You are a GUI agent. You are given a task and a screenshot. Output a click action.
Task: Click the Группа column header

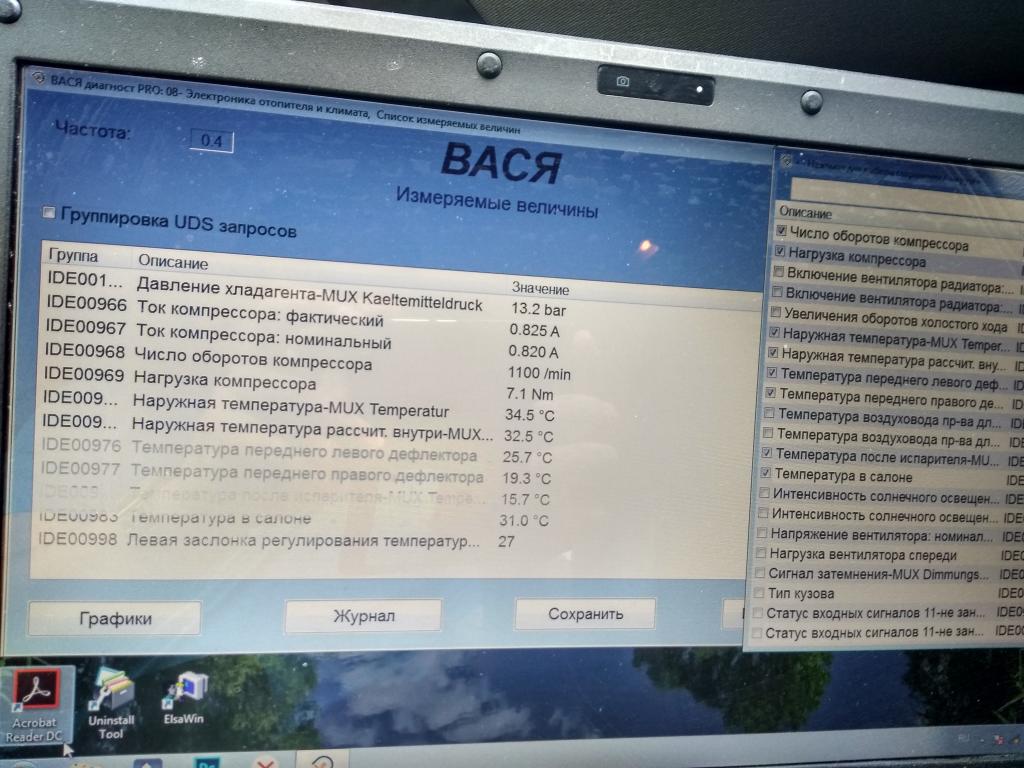(x=73, y=255)
